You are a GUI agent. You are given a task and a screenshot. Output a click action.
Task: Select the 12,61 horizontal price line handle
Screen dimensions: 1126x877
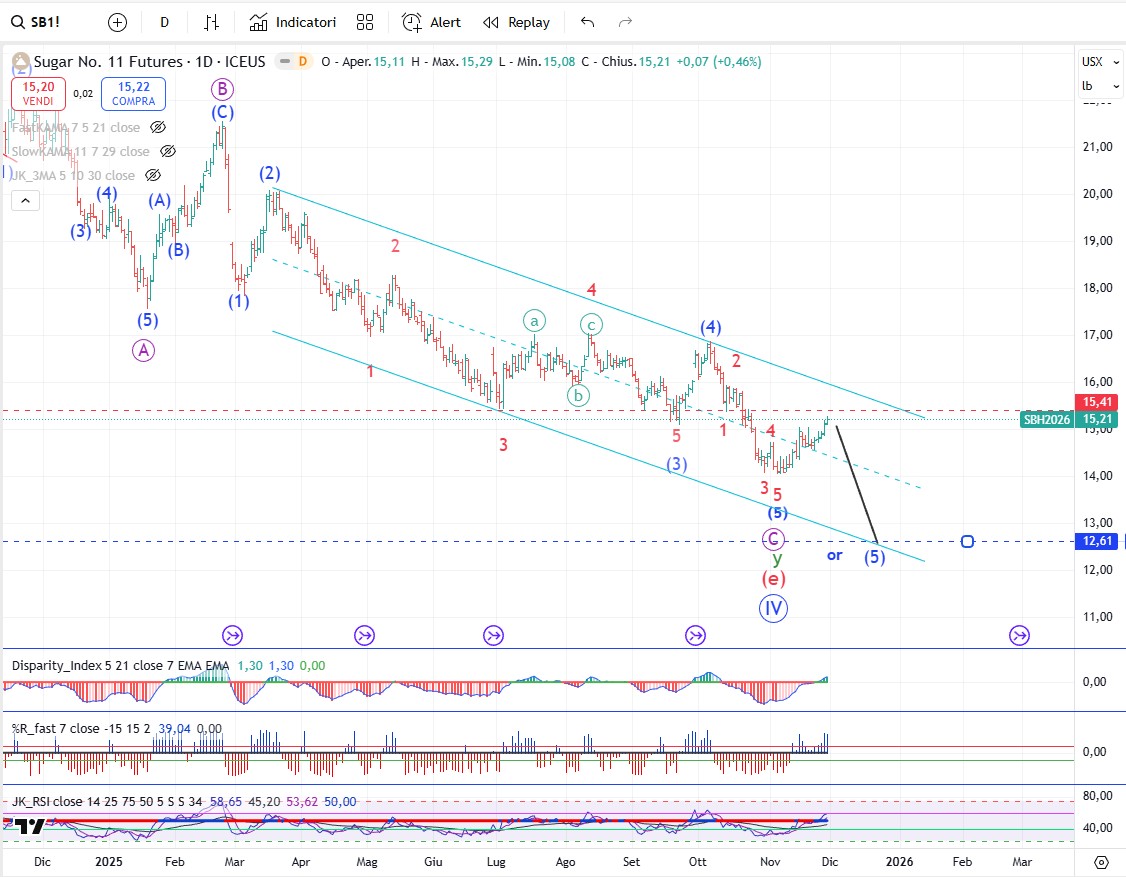(967, 541)
